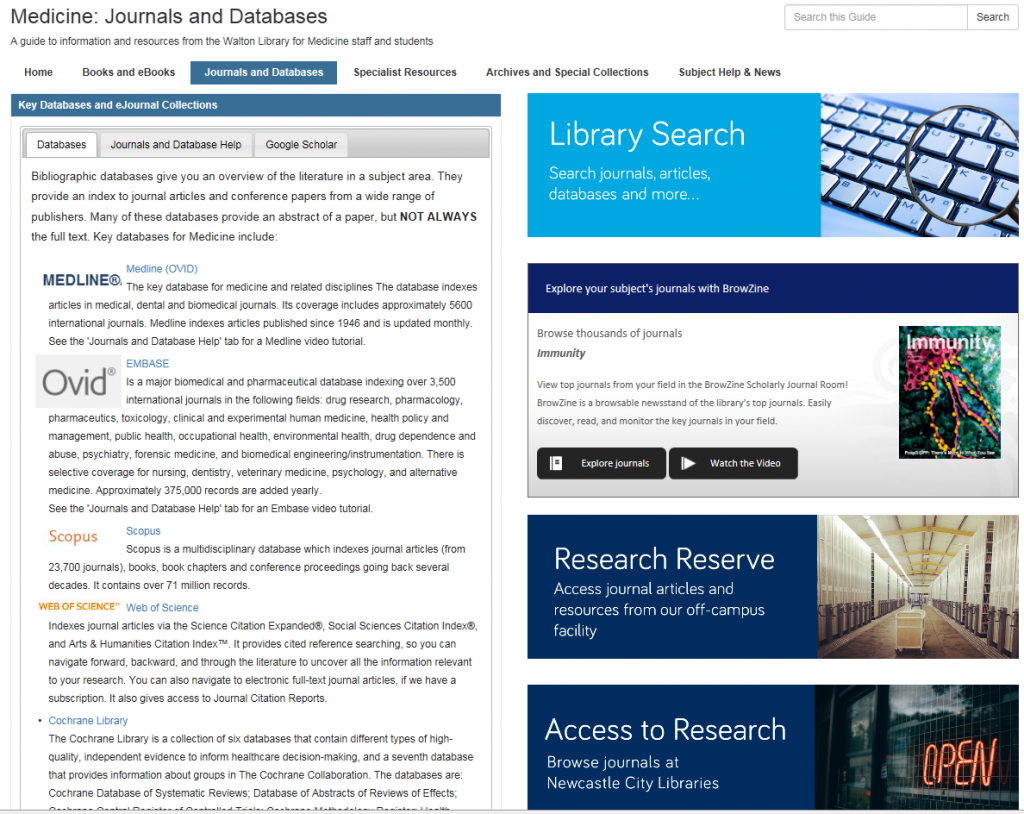Select the Databases tab

[60, 144]
